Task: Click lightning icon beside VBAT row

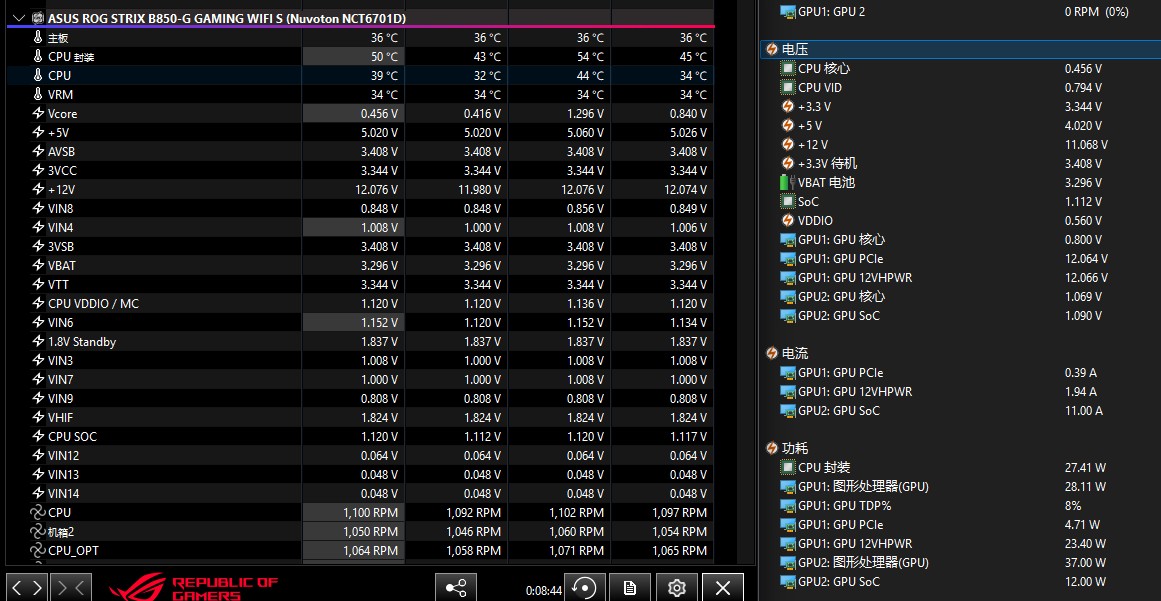Action: pos(39,265)
